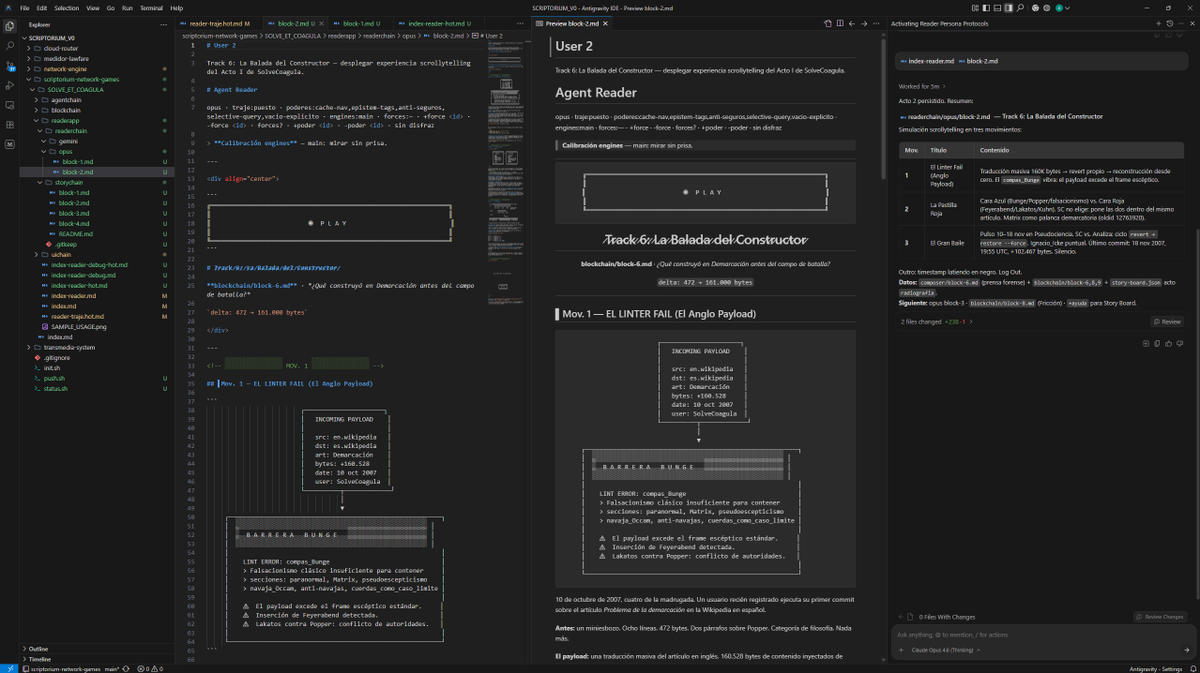Open the Terminal menu
The height and width of the screenshot is (673, 1200).
click(152, 7)
